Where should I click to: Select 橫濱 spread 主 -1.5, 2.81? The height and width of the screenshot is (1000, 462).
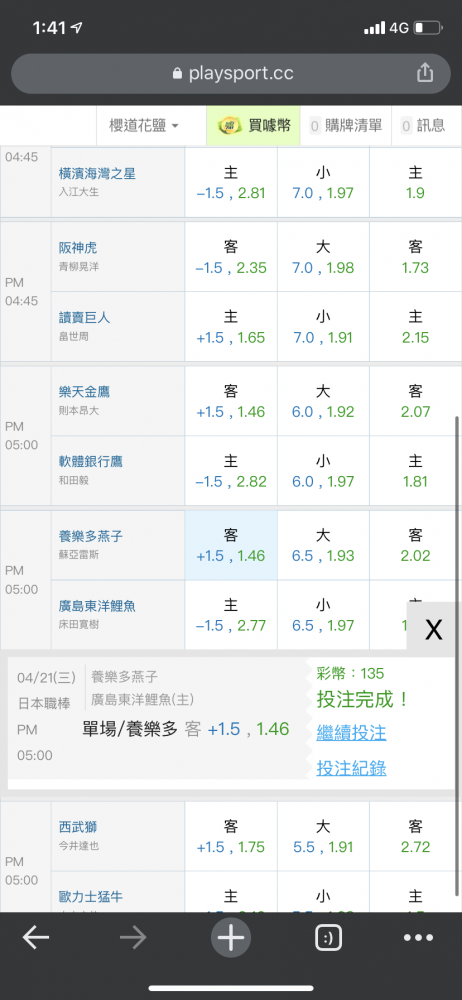coord(231,182)
